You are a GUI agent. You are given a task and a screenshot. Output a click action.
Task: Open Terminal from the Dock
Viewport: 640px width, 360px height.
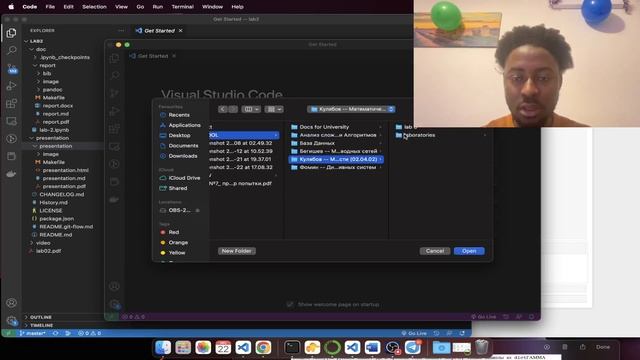(x=292, y=347)
